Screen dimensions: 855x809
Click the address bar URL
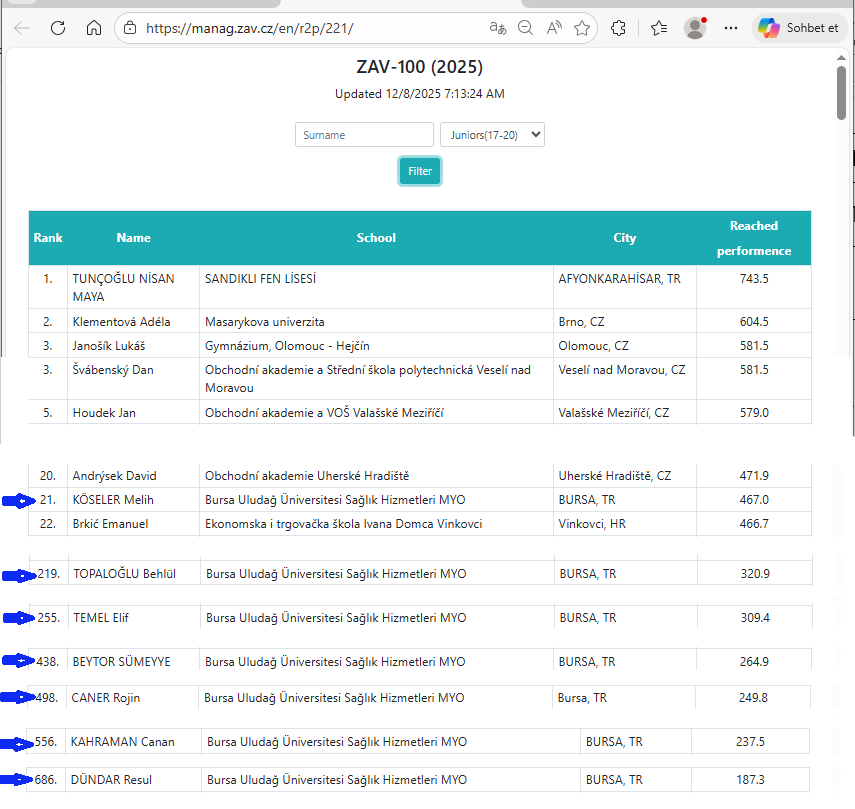click(x=250, y=28)
